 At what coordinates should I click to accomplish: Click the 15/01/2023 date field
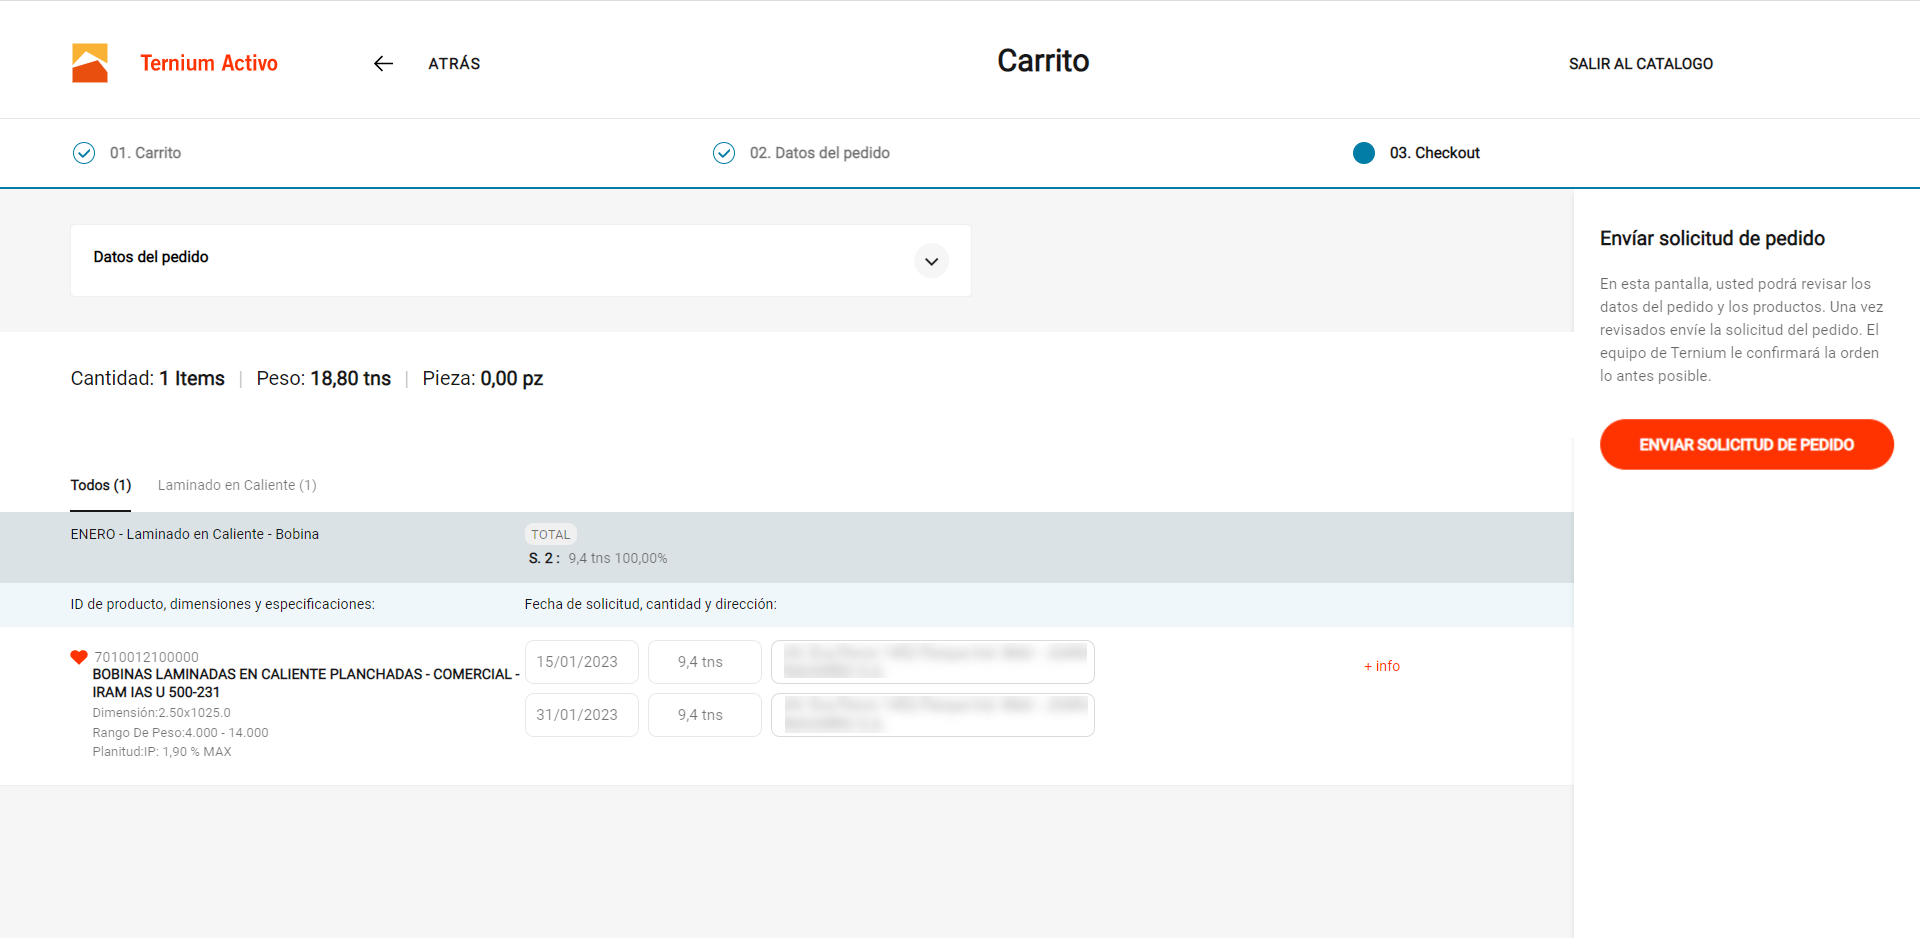pos(581,662)
